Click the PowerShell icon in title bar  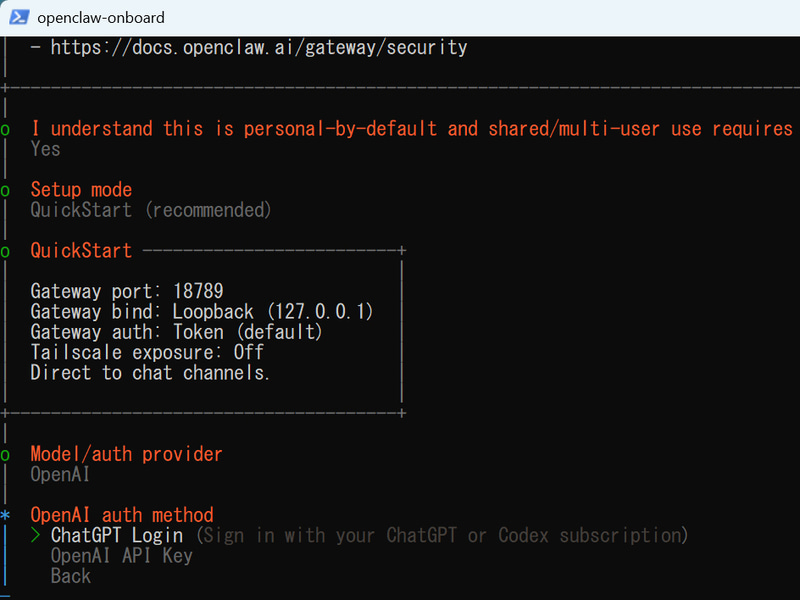[19, 17]
